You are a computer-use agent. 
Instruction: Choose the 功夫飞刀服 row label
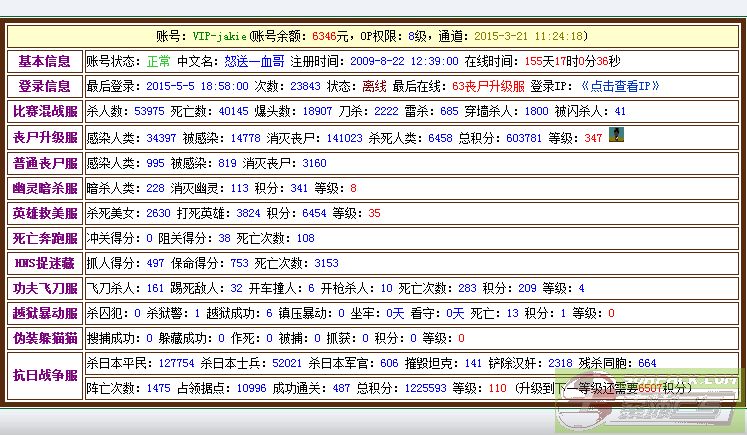click(44, 288)
